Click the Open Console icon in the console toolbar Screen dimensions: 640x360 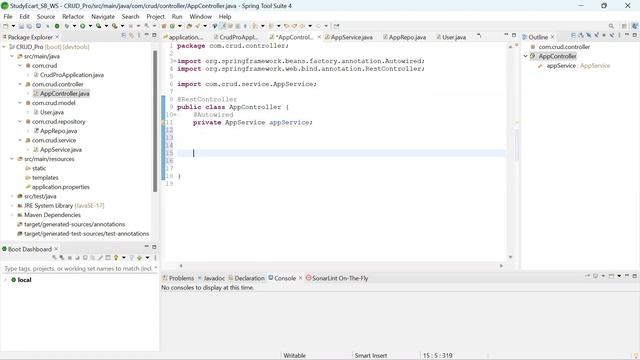tap(611, 277)
